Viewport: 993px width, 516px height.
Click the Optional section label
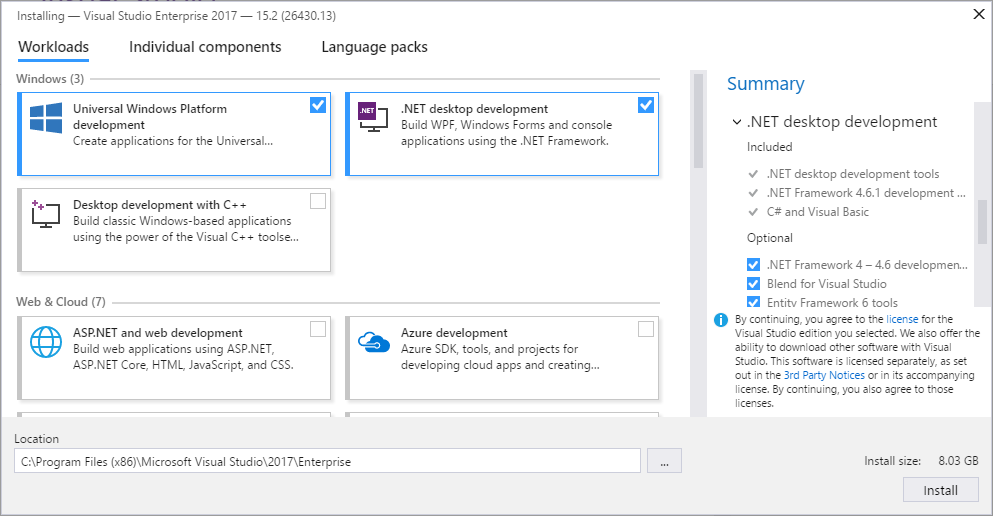(x=769, y=238)
